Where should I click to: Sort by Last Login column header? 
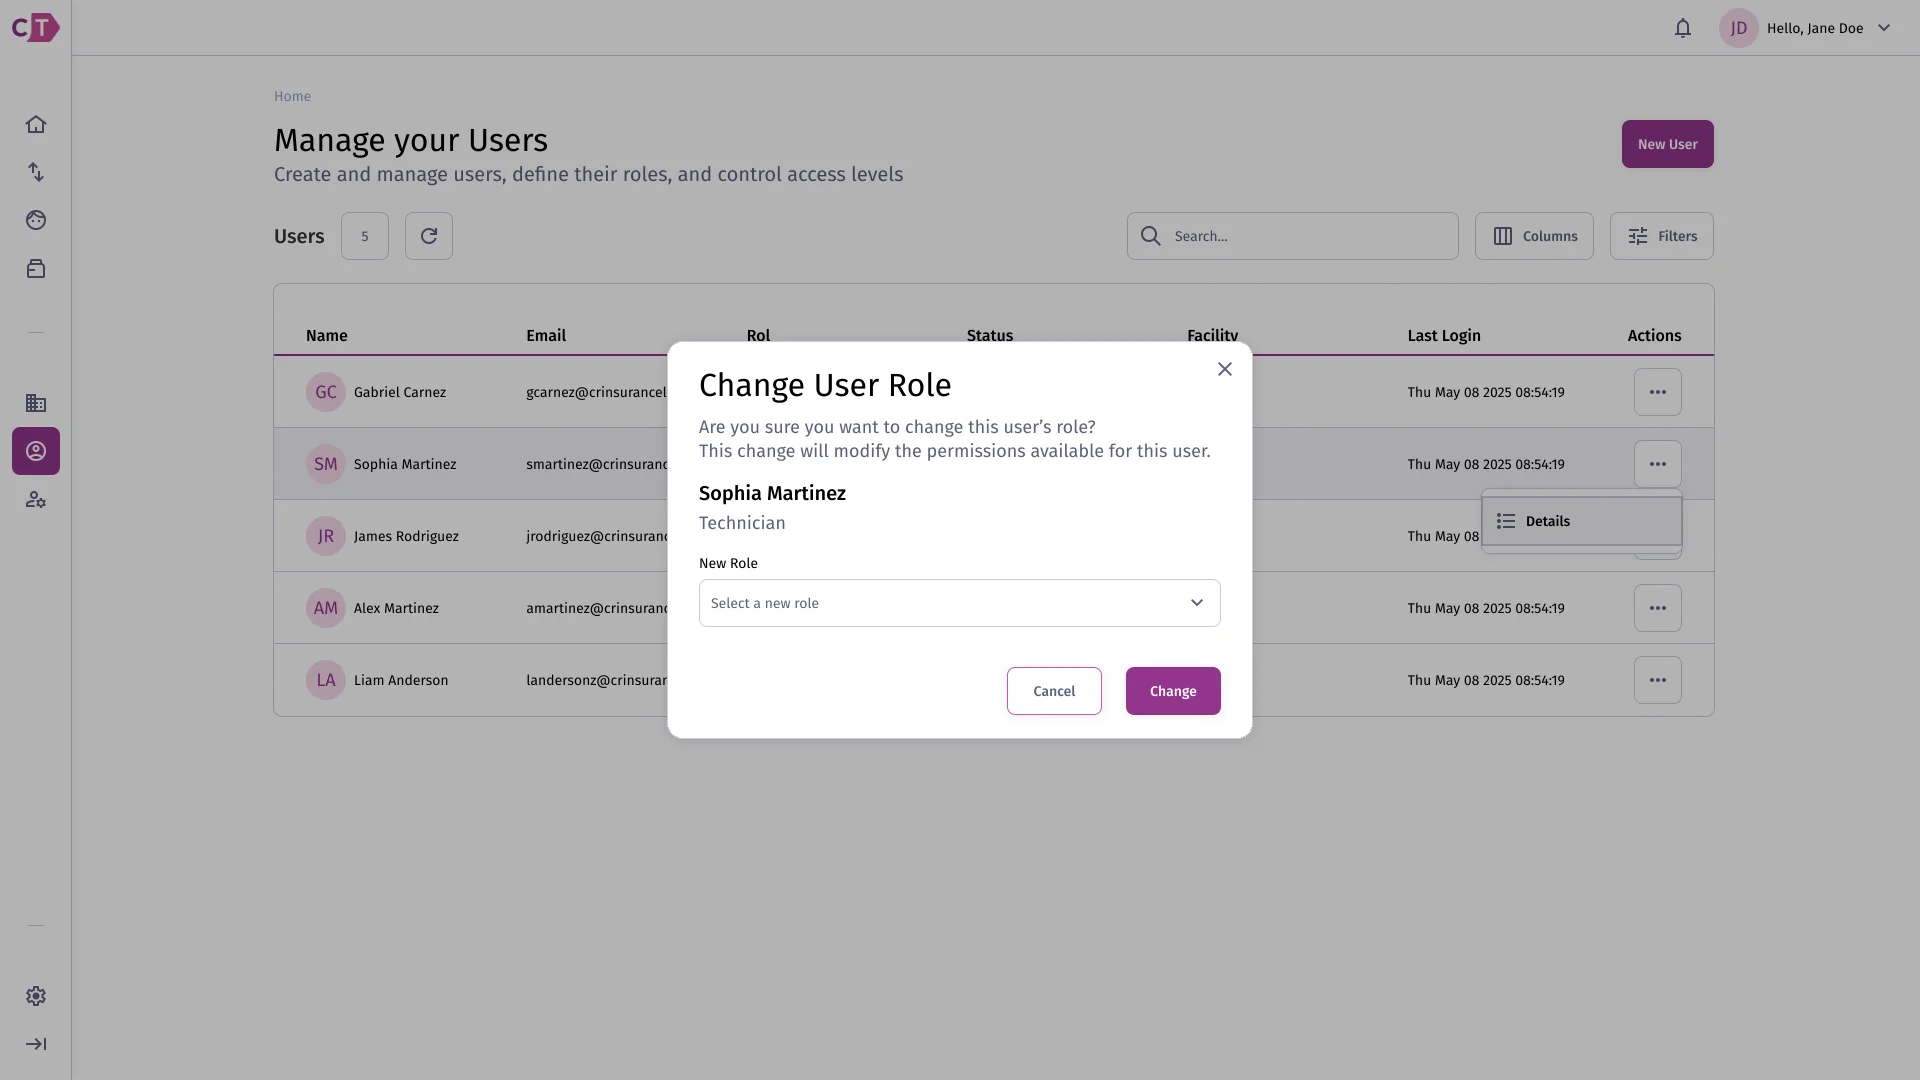(1444, 335)
